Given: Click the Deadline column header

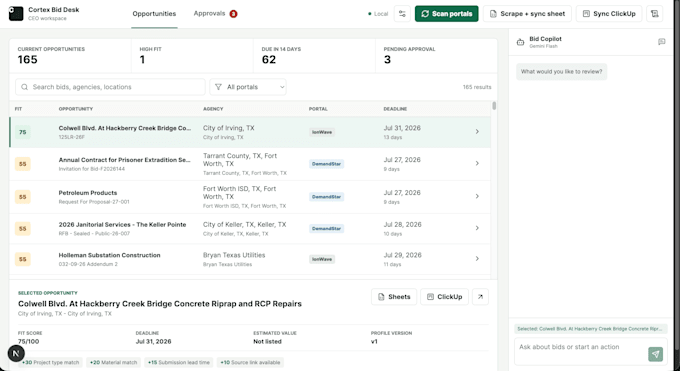Looking at the screenshot, I should (395, 109).
